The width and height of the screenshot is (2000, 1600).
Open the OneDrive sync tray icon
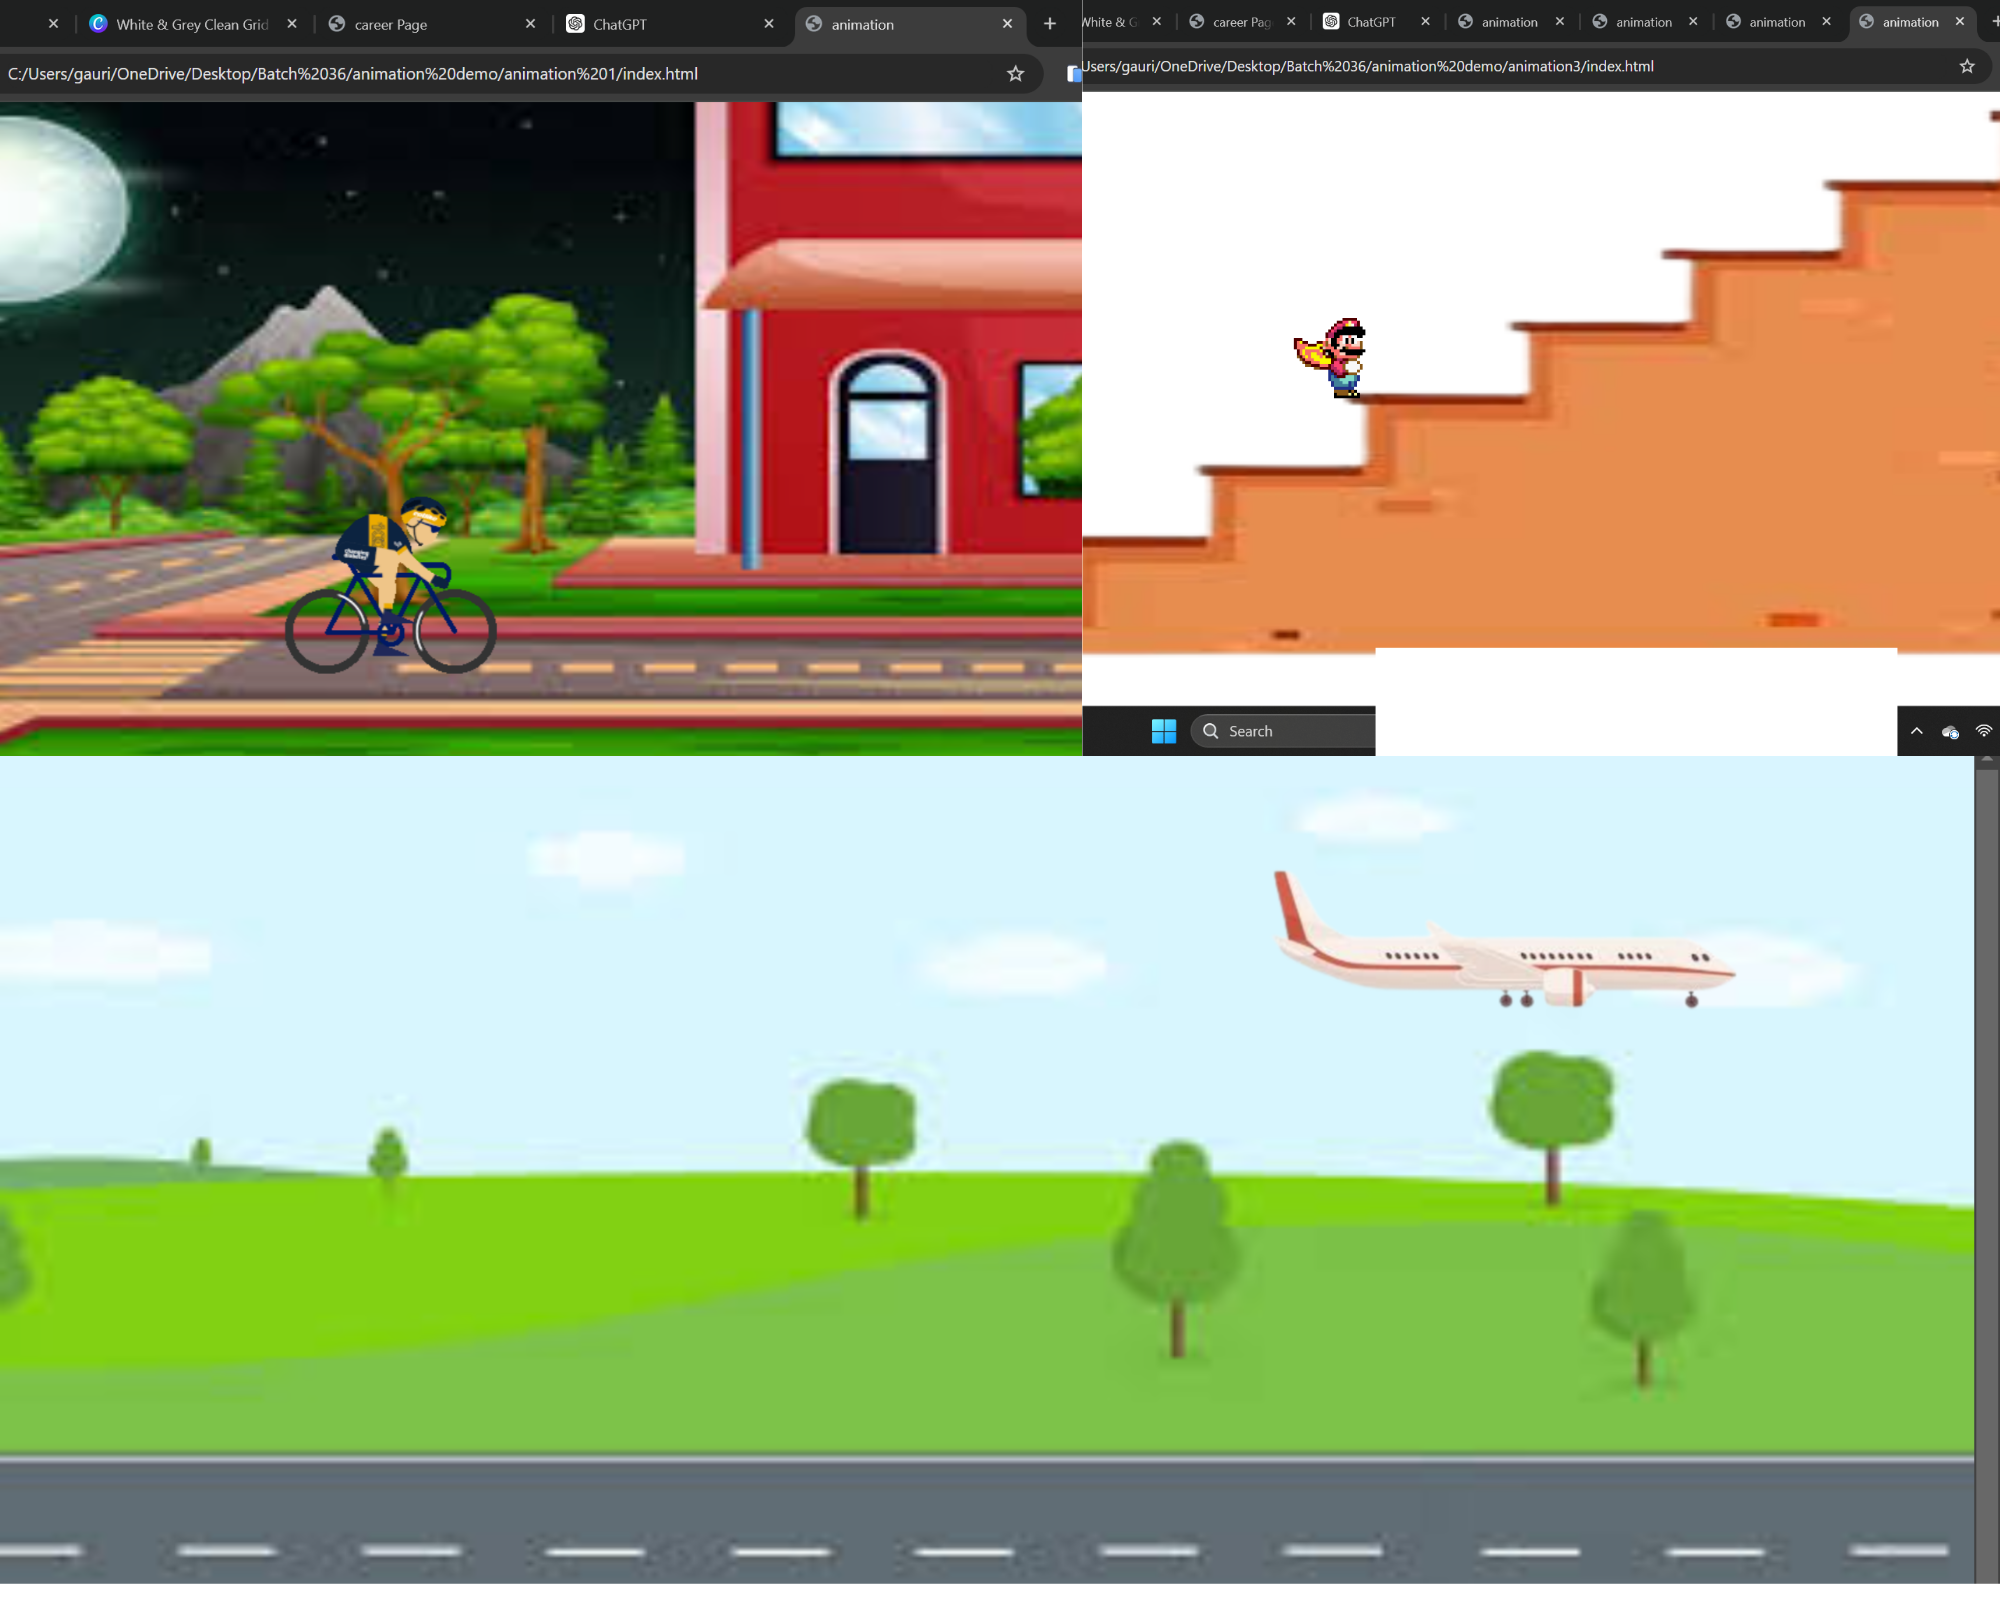tap(1950, 732)
